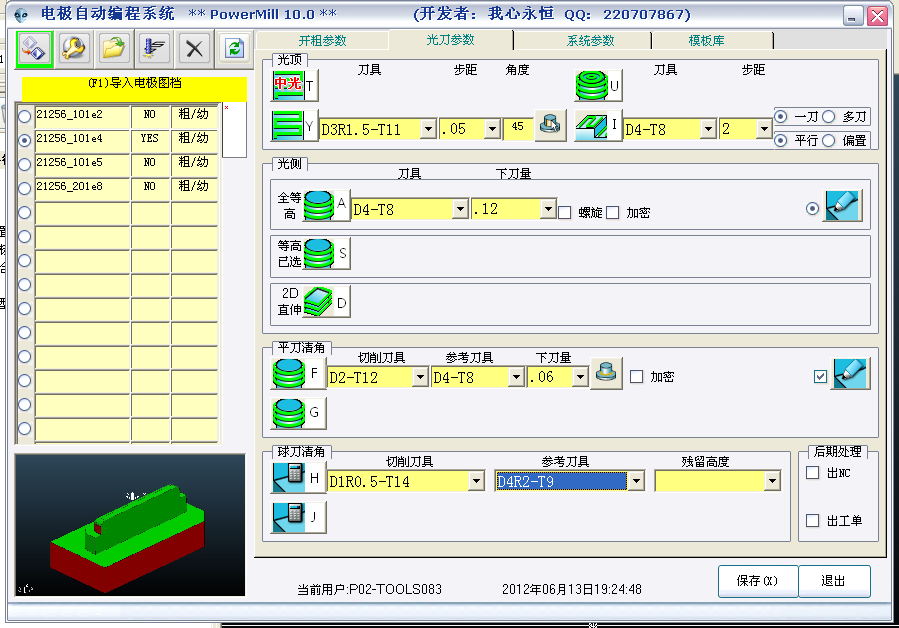Screen dimensions: 899x628
Task: Click the YES cell in 21256_101e4 row
Action: pyautogui.click(x=150, y=140)
